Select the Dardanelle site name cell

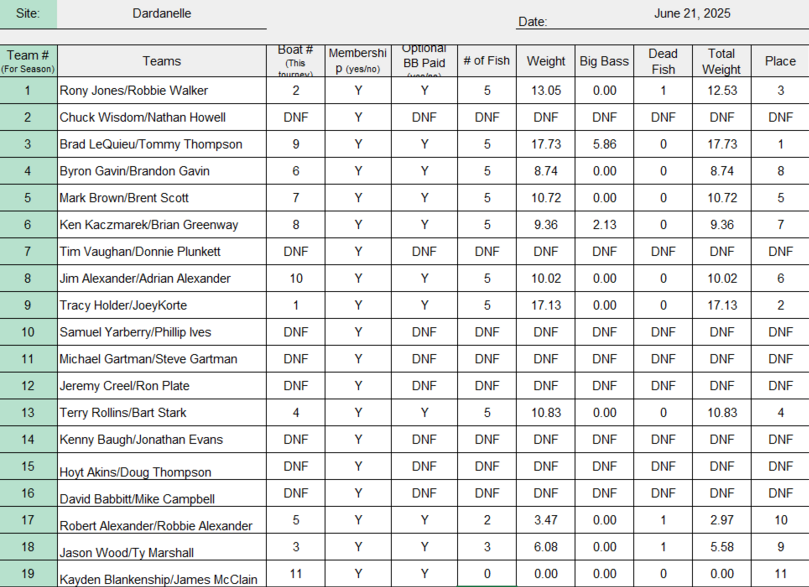click(161, 14)
